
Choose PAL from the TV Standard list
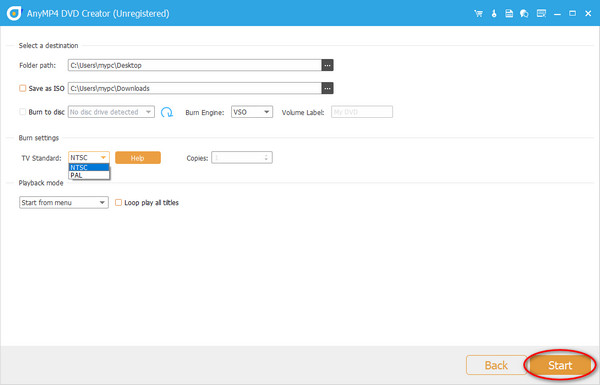coord(89,175)
